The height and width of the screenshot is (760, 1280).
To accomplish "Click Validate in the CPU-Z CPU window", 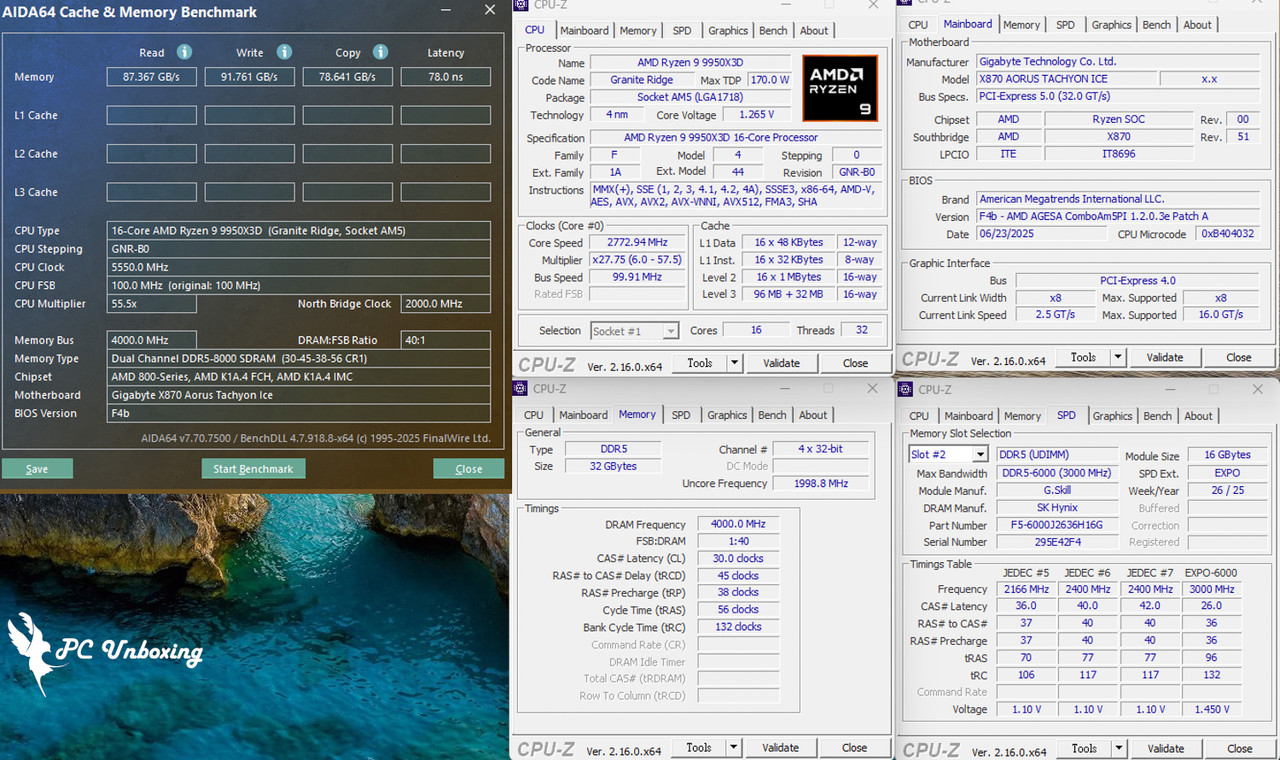I will point(781,363).
